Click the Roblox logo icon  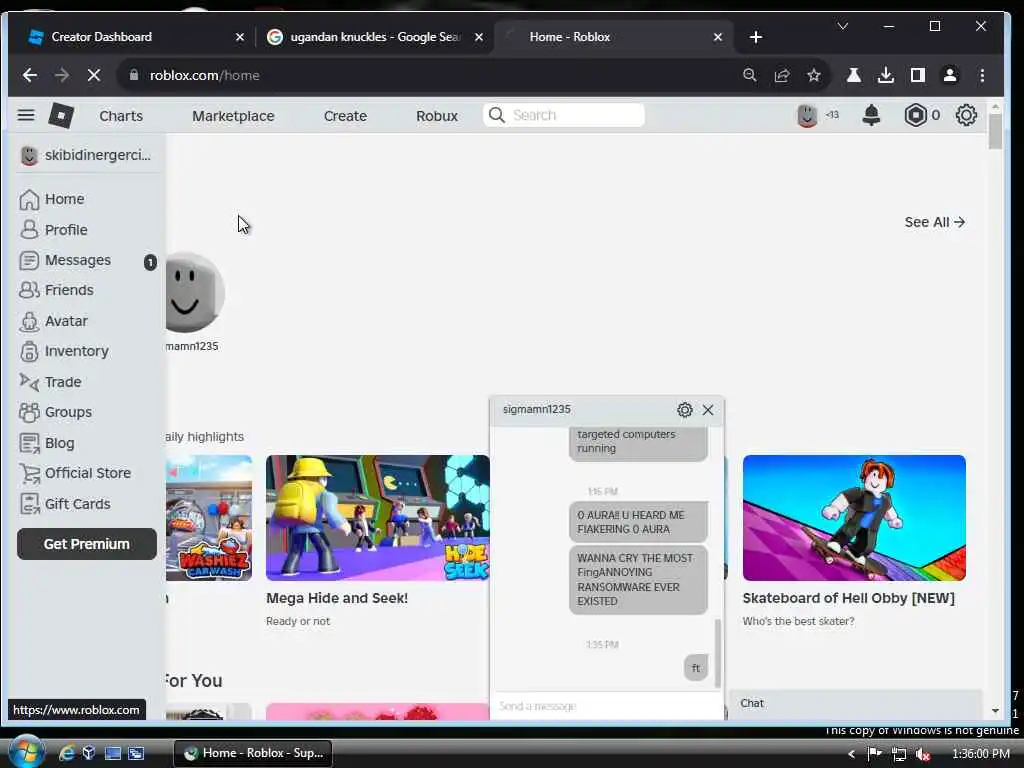pos(61,116)
